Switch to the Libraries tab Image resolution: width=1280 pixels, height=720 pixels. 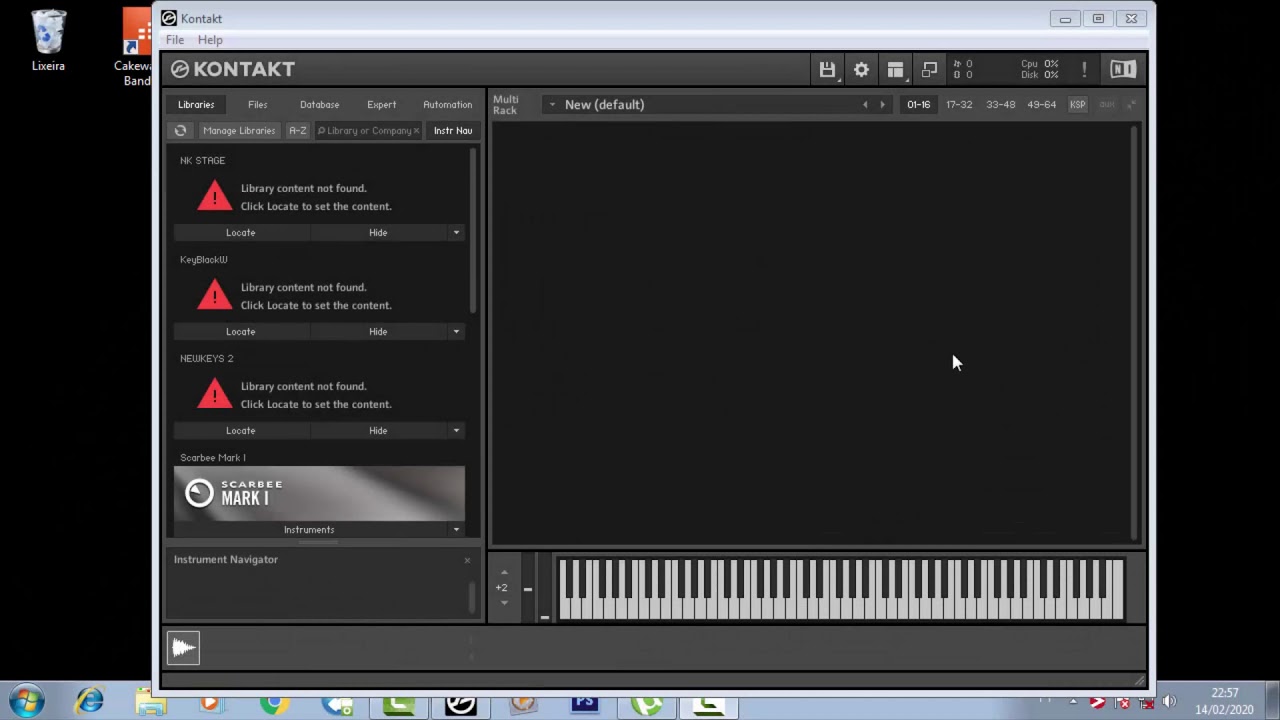click(x=196, y=104)
